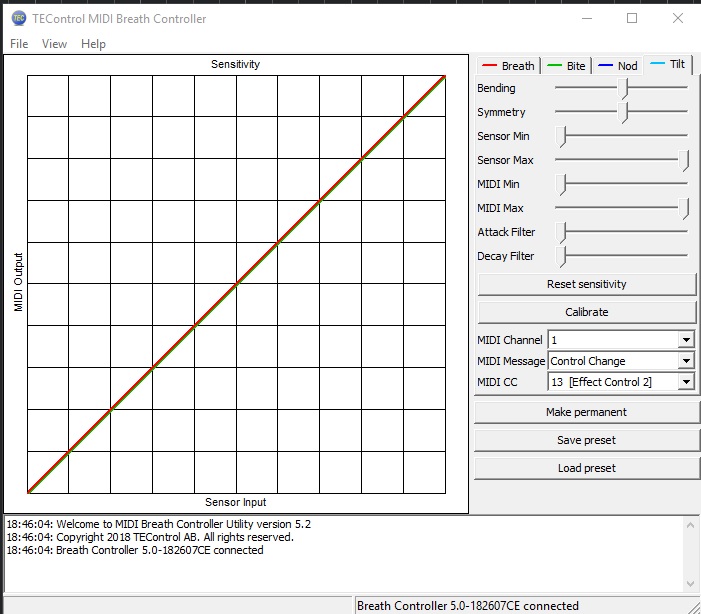
Task: Click the log line ending '182607CE connected'
Action: 135,550
